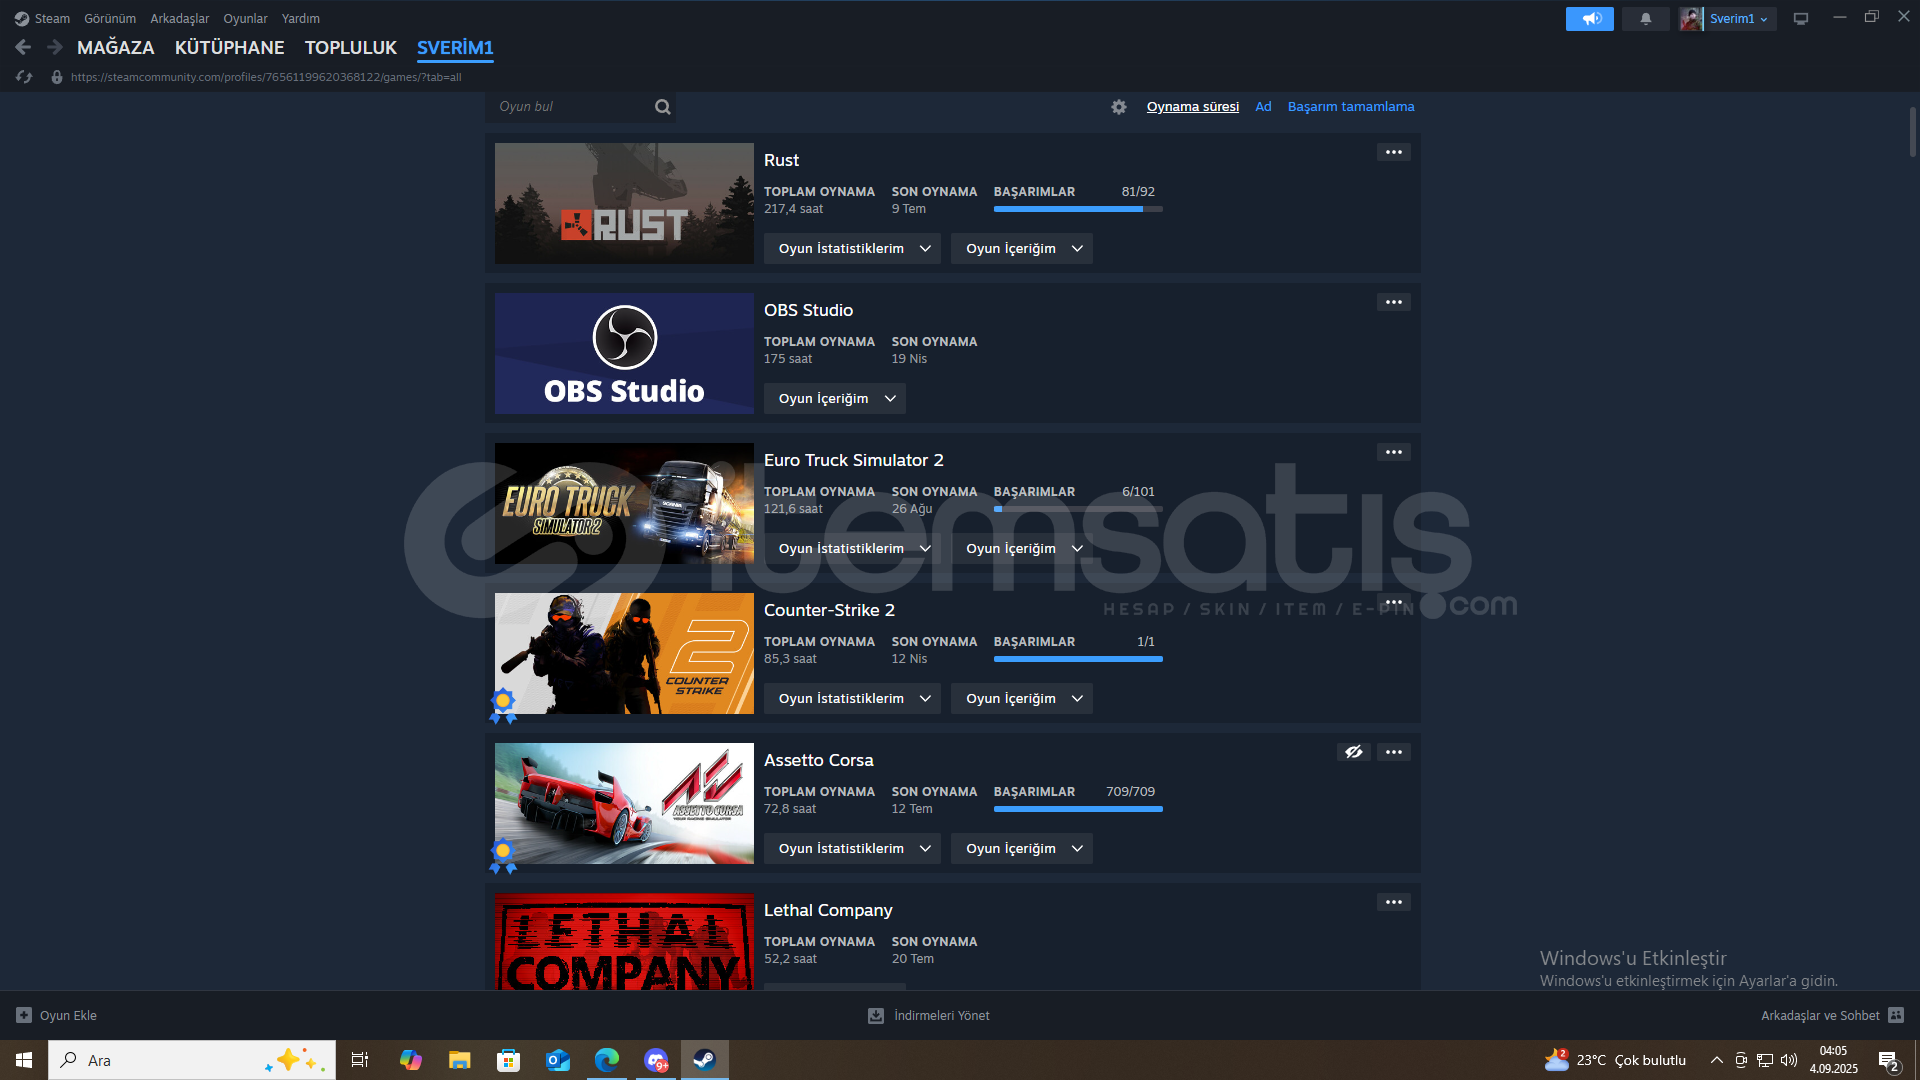Sort games by Ad
1920x1080 pixels.
tap(1263, 107)
